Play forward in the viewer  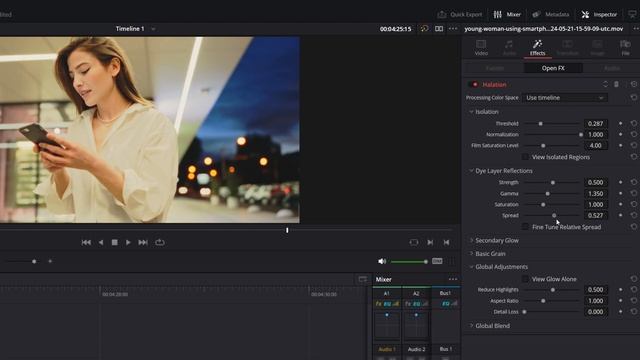click(x=128, y=242)
